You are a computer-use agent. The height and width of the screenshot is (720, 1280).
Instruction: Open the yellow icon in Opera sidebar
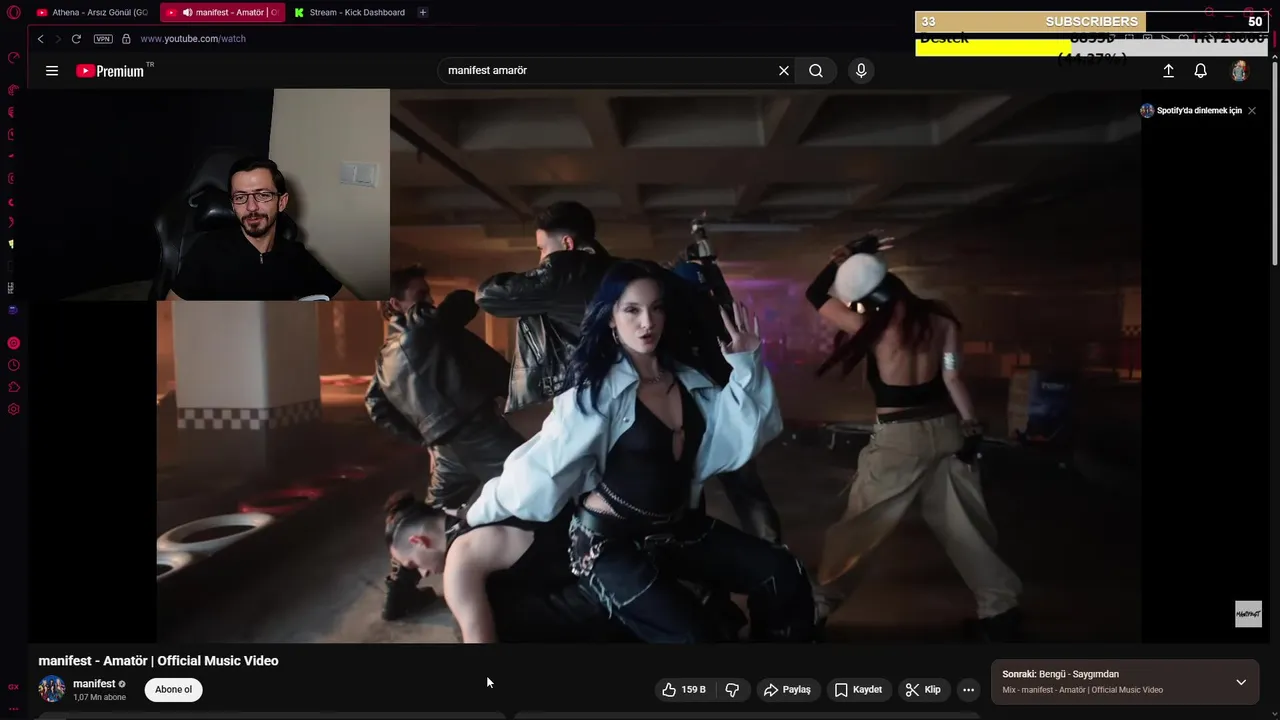[12, 244]
